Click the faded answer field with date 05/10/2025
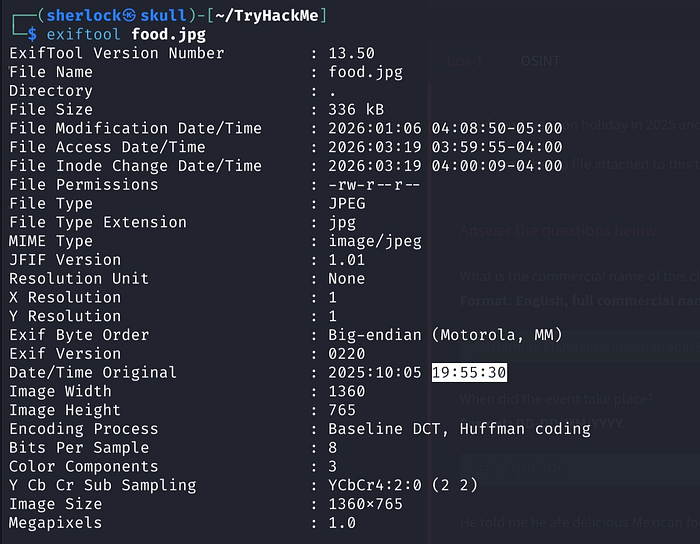The image size is (700, 544). (580, 470)
